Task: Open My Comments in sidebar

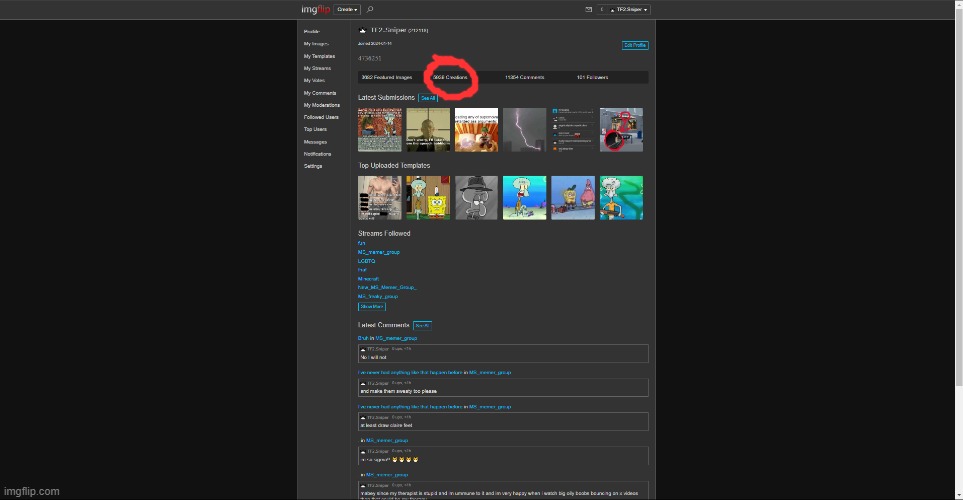Action: tap(320, 93)
